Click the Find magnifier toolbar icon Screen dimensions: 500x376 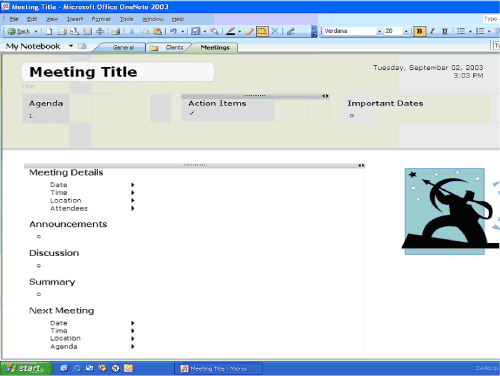click(x=214, y=31)
